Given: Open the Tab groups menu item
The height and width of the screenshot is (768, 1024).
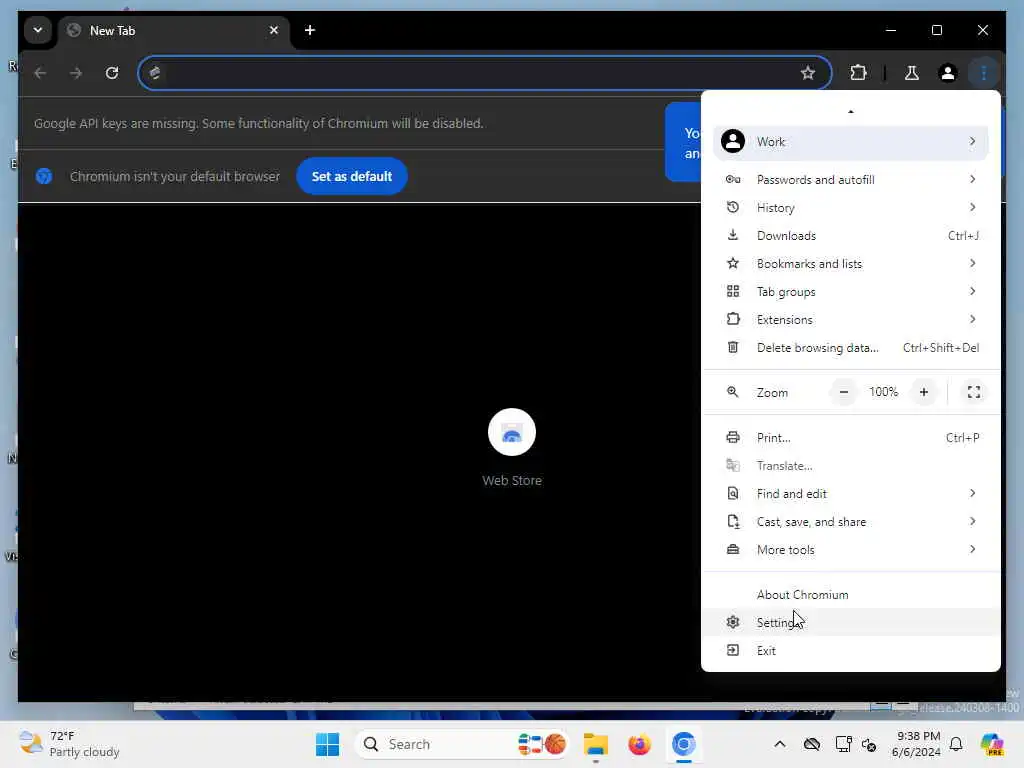Looking at the screenshot, I should tap(850, 292).
